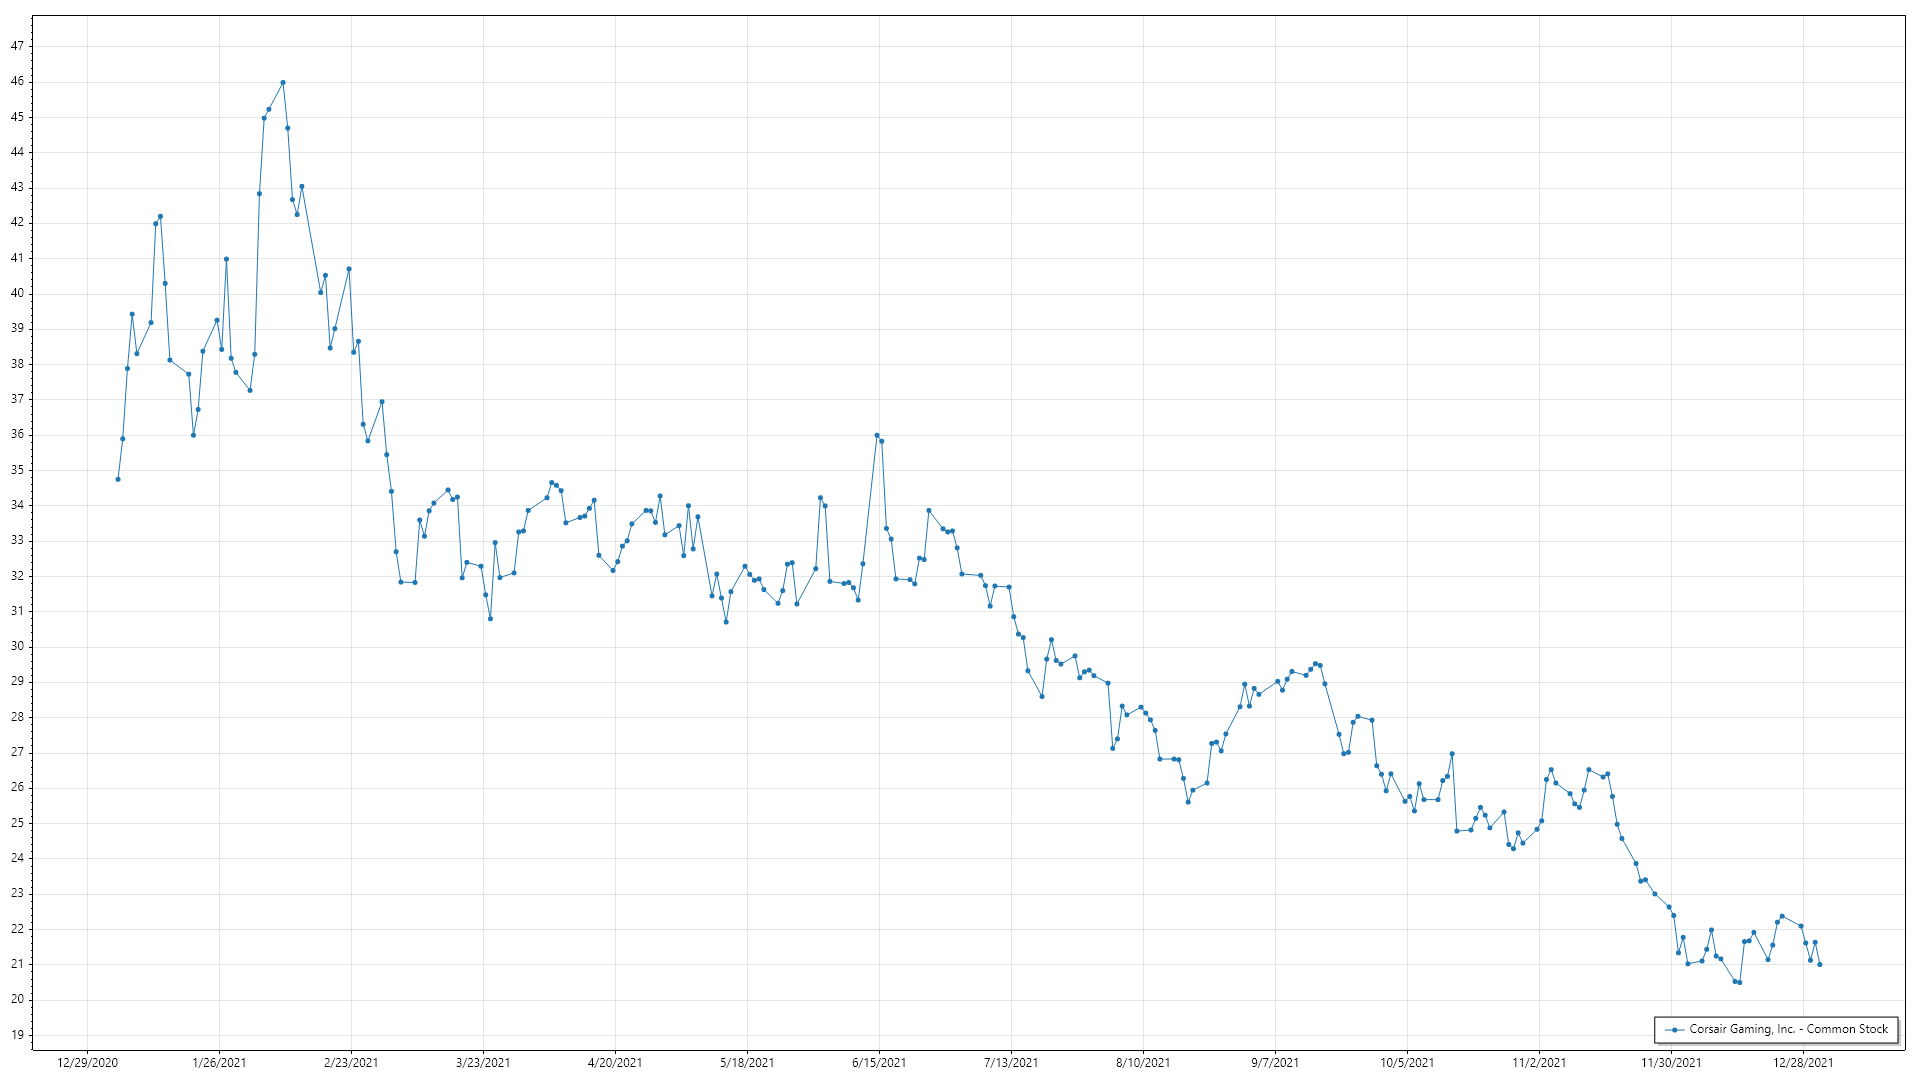
Task: Click the highest data point near 46
Action: pyautogui.click(x=283, y=83)
